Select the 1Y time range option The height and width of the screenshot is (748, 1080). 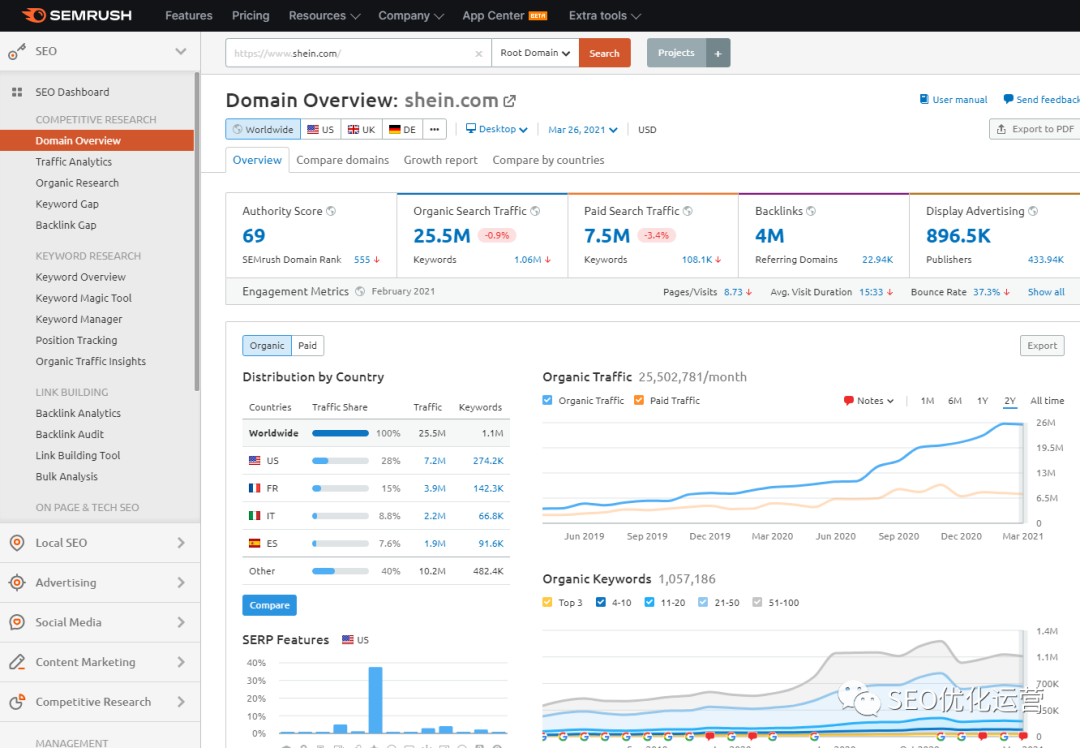click(982, 401)
